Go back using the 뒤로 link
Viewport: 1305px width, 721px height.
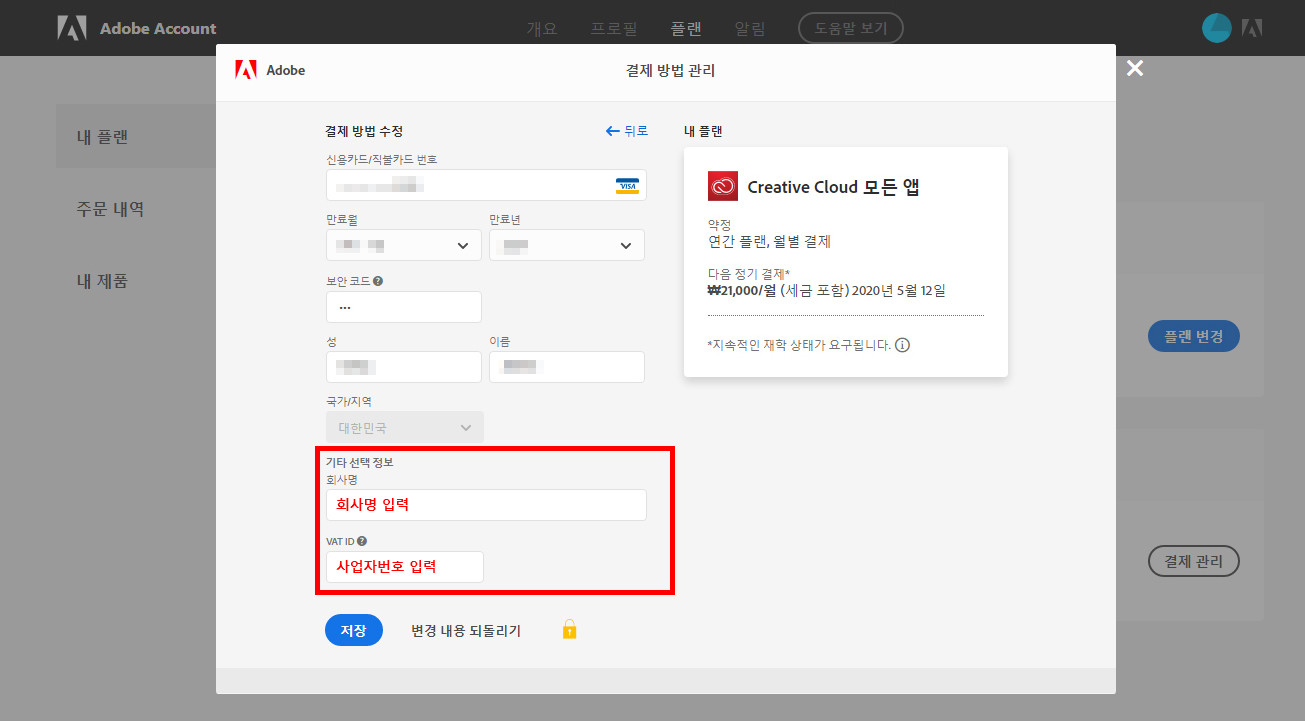[627, 131]
